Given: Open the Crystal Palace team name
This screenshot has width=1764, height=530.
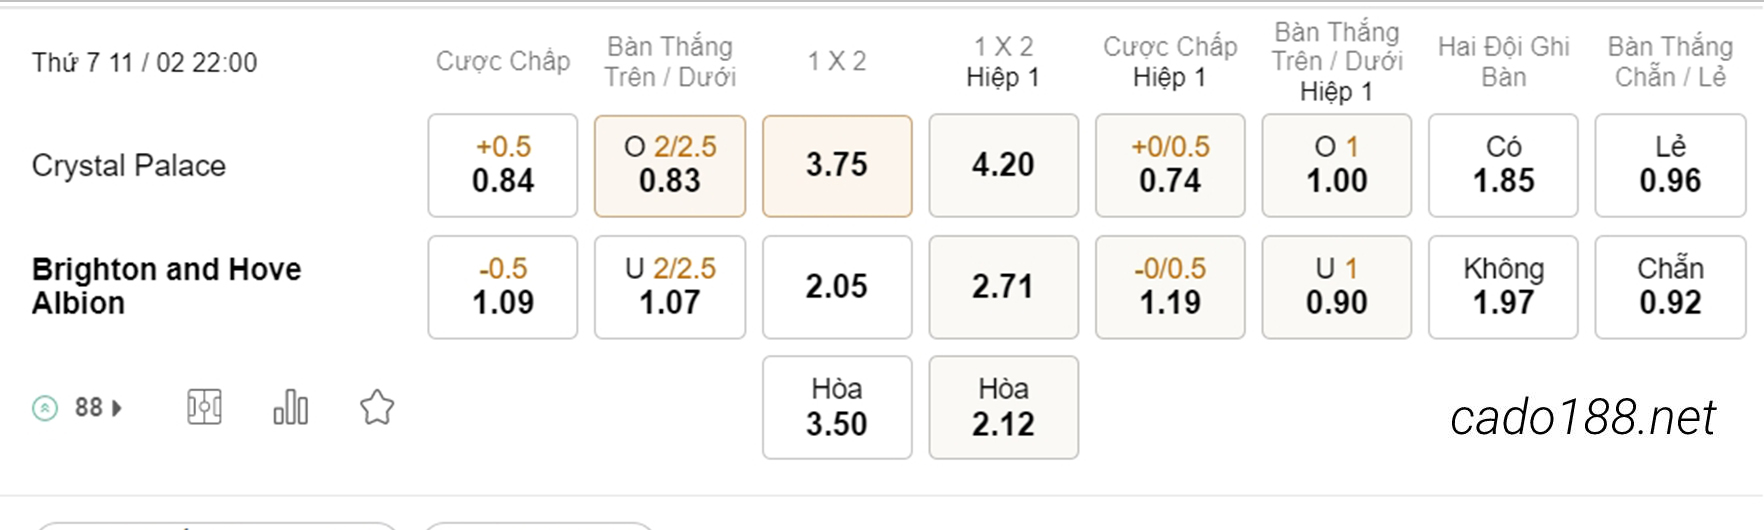Looking at the screenshot, I should click(x=129, y=165).
